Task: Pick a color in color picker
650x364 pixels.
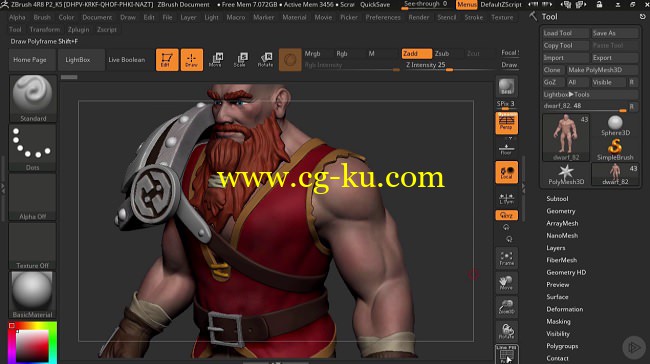Action: (x=32, y=342)
